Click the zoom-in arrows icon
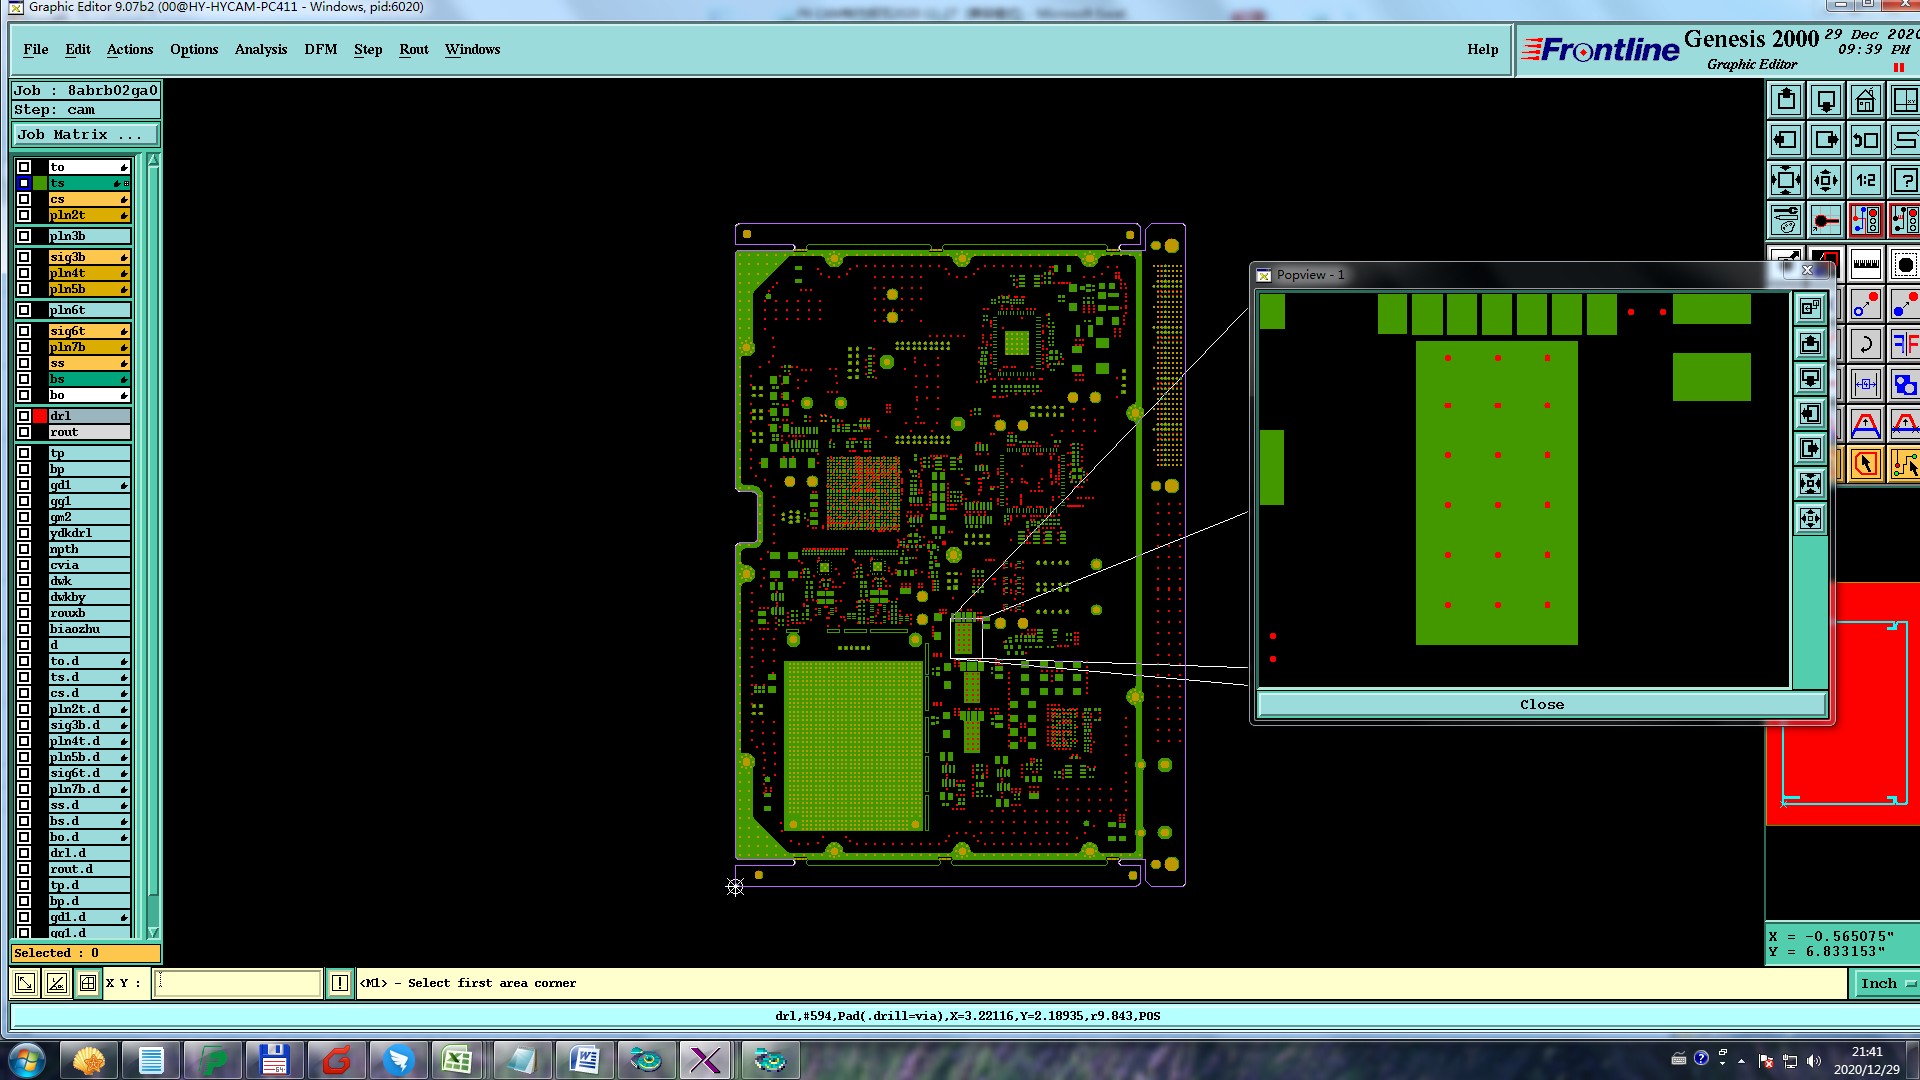The height and width of the screenshot is (1080, 1920). tap(1786, 181)
